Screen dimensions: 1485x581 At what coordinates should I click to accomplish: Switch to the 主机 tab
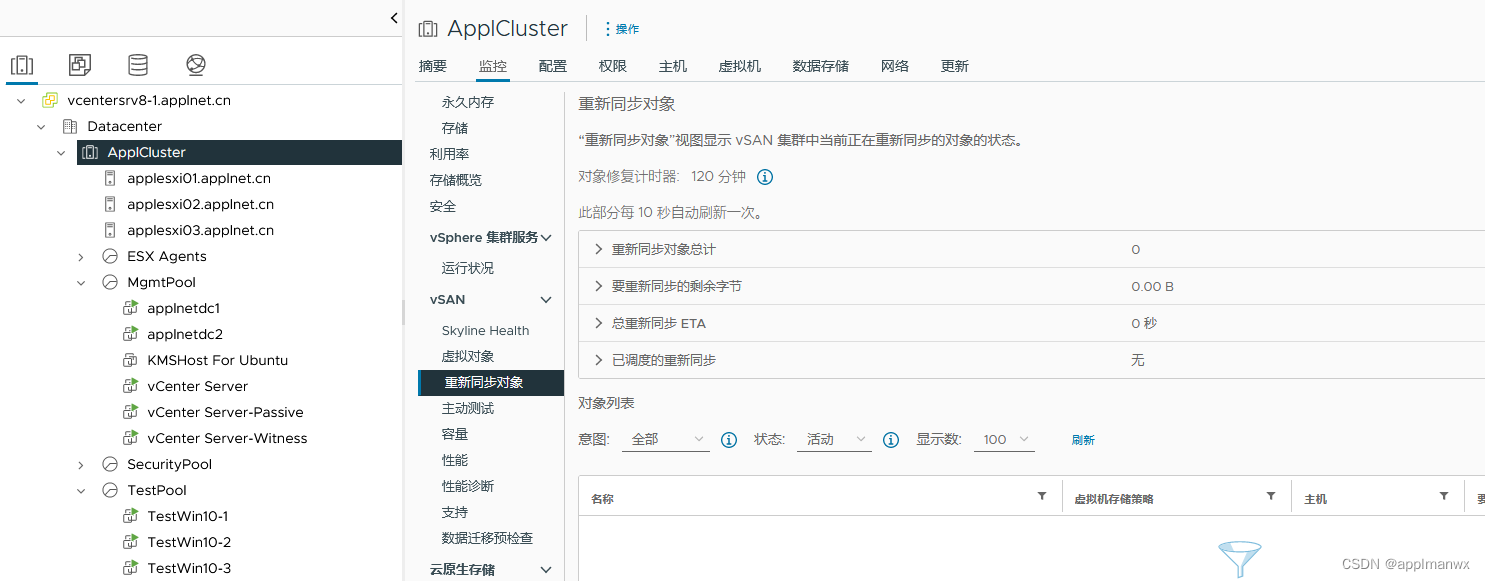pyautogui.click(x=673, y=66)
